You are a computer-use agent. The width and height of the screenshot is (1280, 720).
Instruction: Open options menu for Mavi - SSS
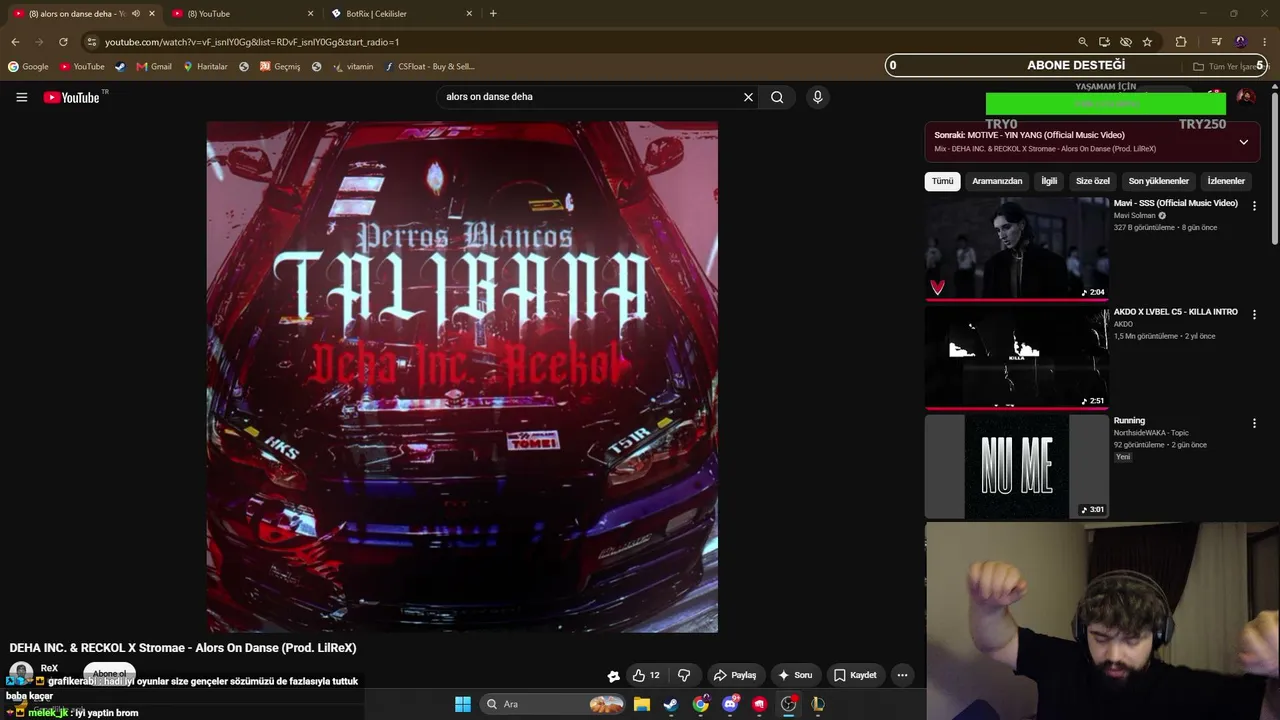point(1254,206)
